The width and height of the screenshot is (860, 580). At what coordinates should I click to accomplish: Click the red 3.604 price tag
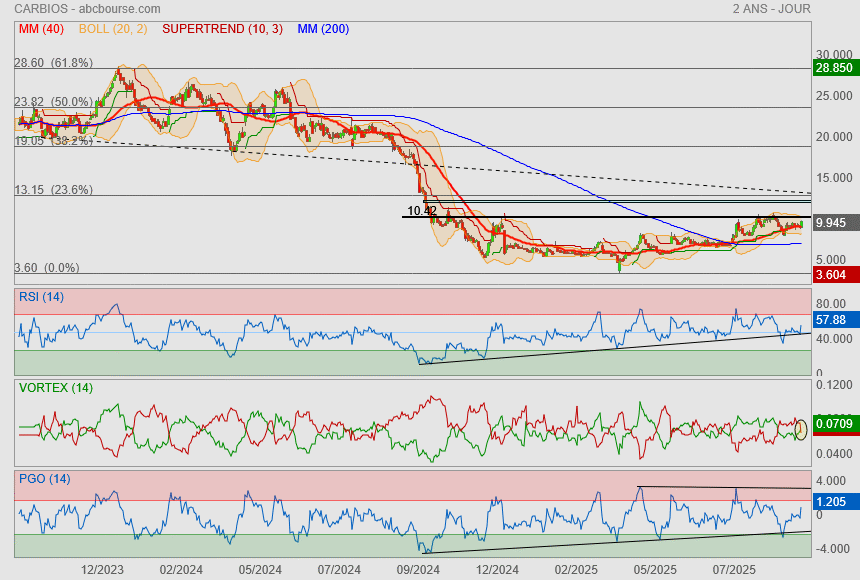(x=831, y=273)
